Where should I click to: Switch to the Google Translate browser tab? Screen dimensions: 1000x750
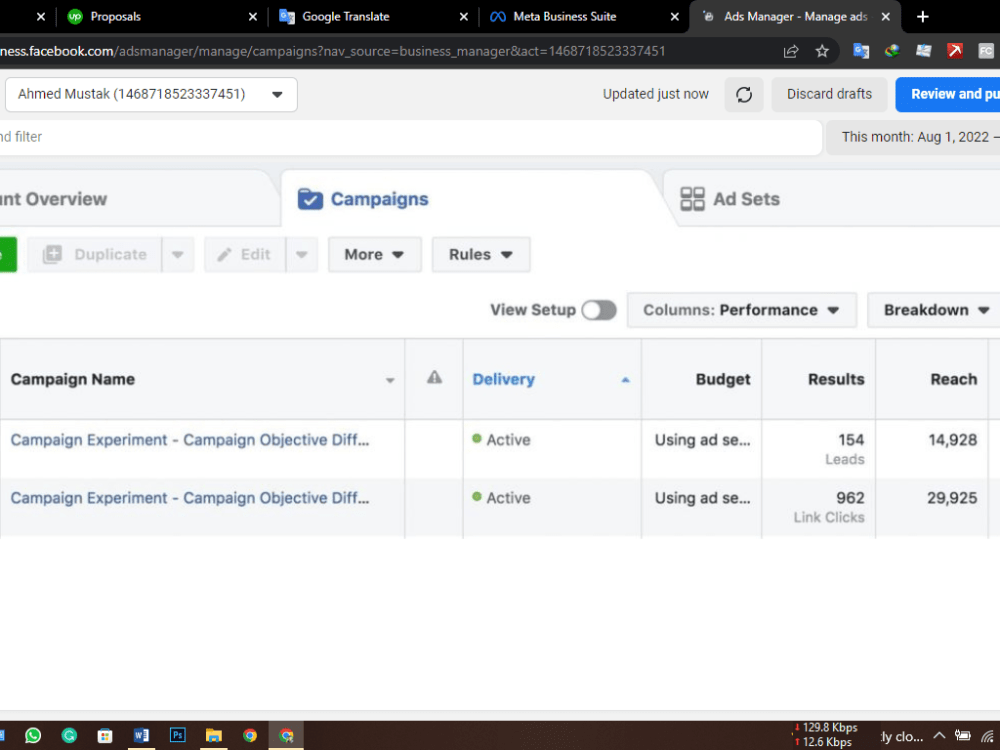tap(373, 17)
